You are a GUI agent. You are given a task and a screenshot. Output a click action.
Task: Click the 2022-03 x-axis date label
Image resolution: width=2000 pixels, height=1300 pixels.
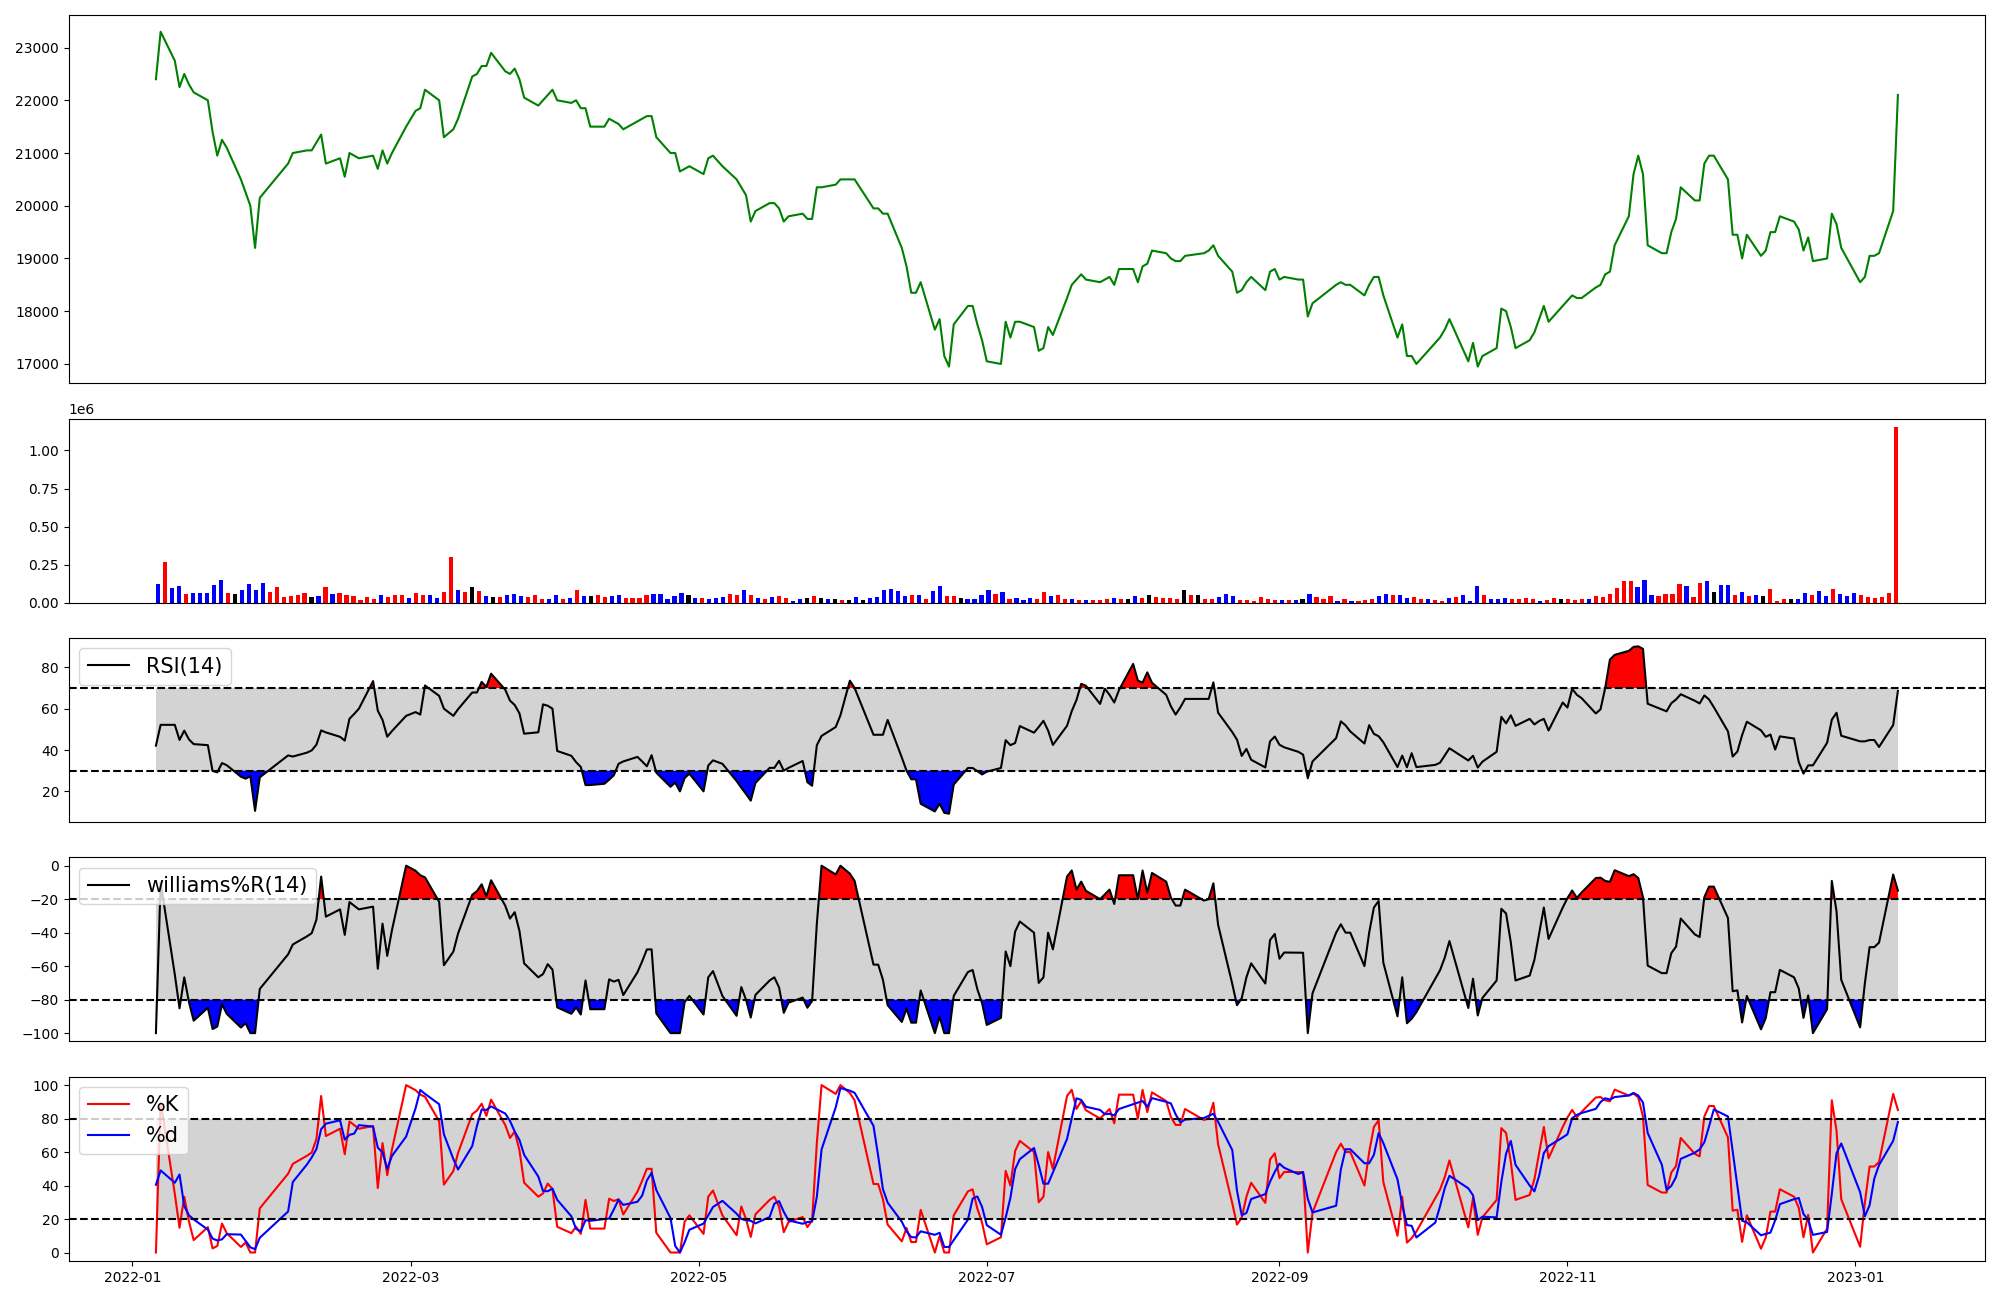pyautogui.click(x=411, y=1277)
